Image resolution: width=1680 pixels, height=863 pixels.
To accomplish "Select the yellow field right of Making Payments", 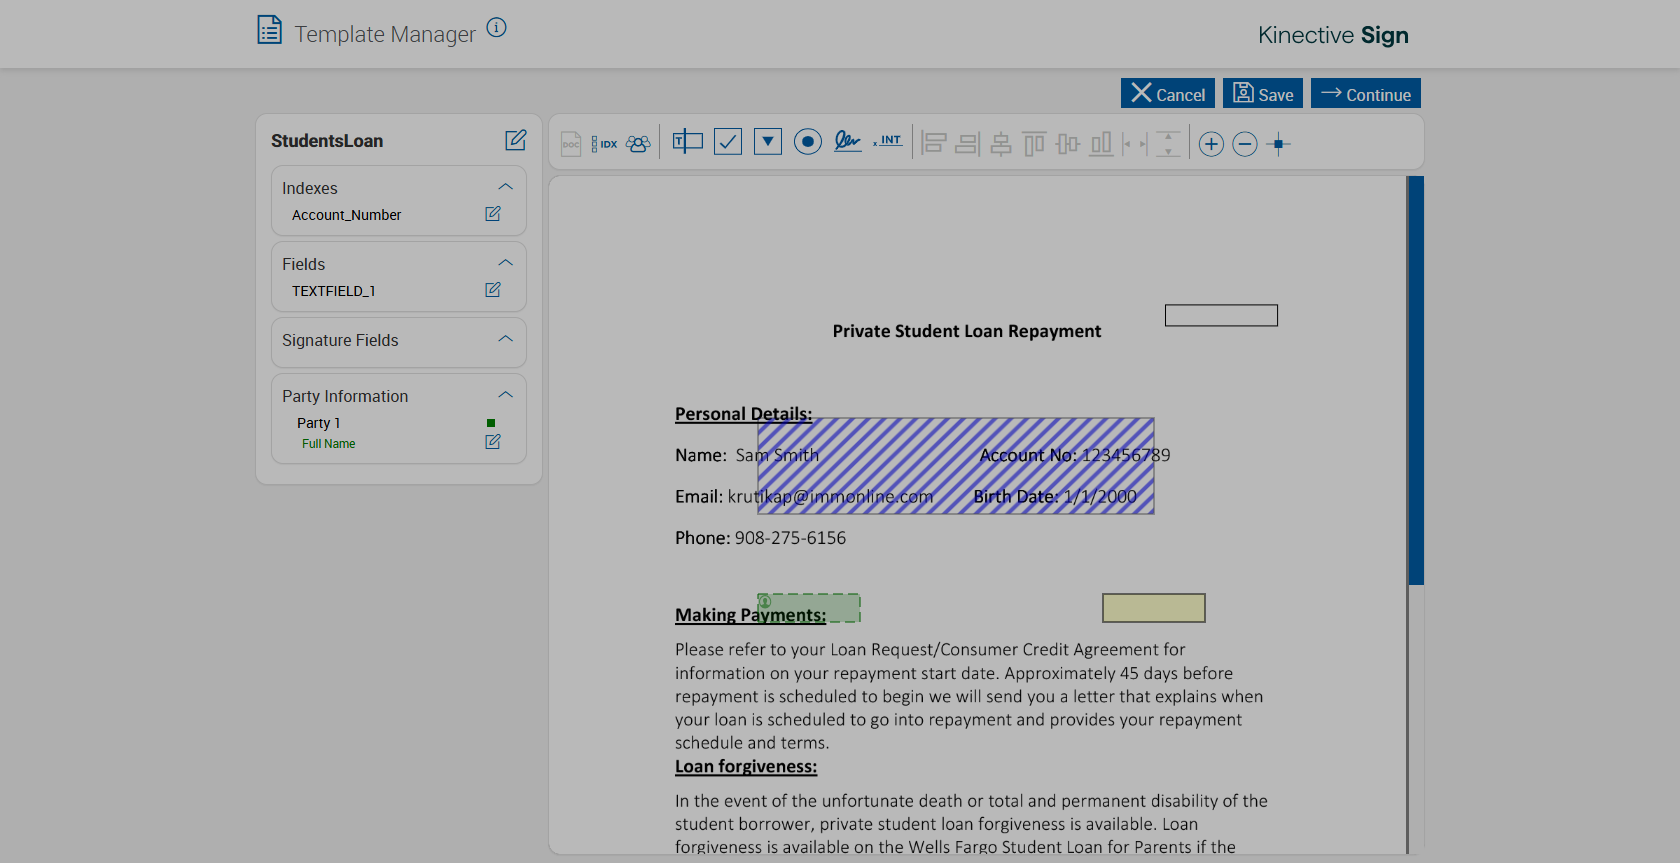I will pos(1154,608).
